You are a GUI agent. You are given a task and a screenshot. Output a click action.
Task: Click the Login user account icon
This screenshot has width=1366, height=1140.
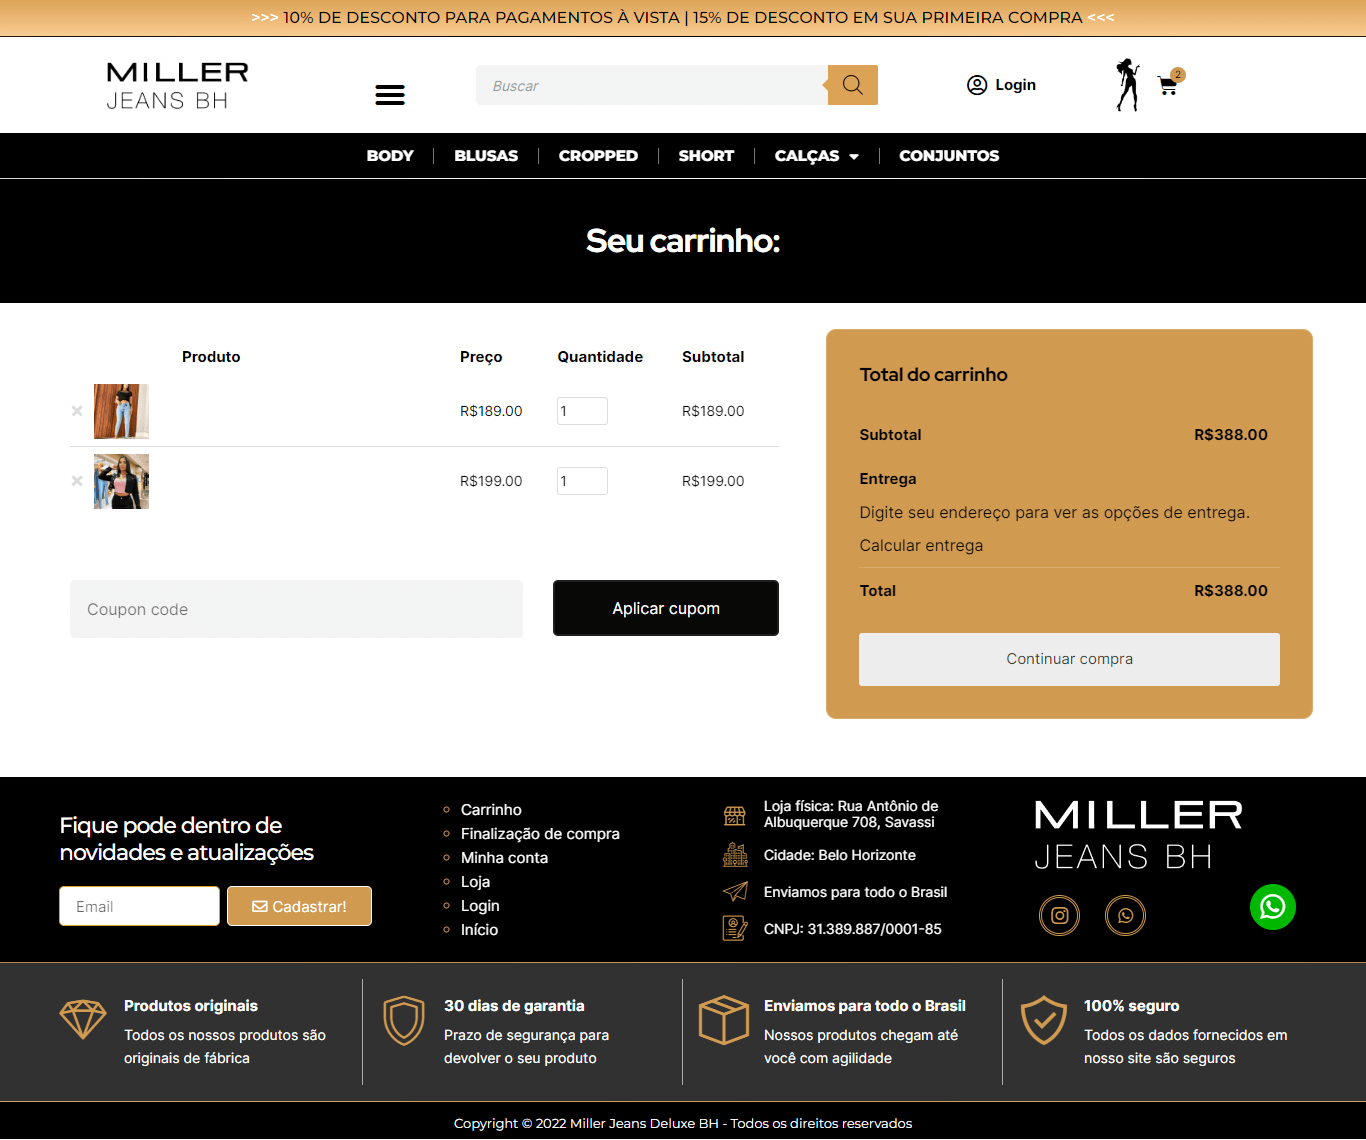tap(977, 85)
